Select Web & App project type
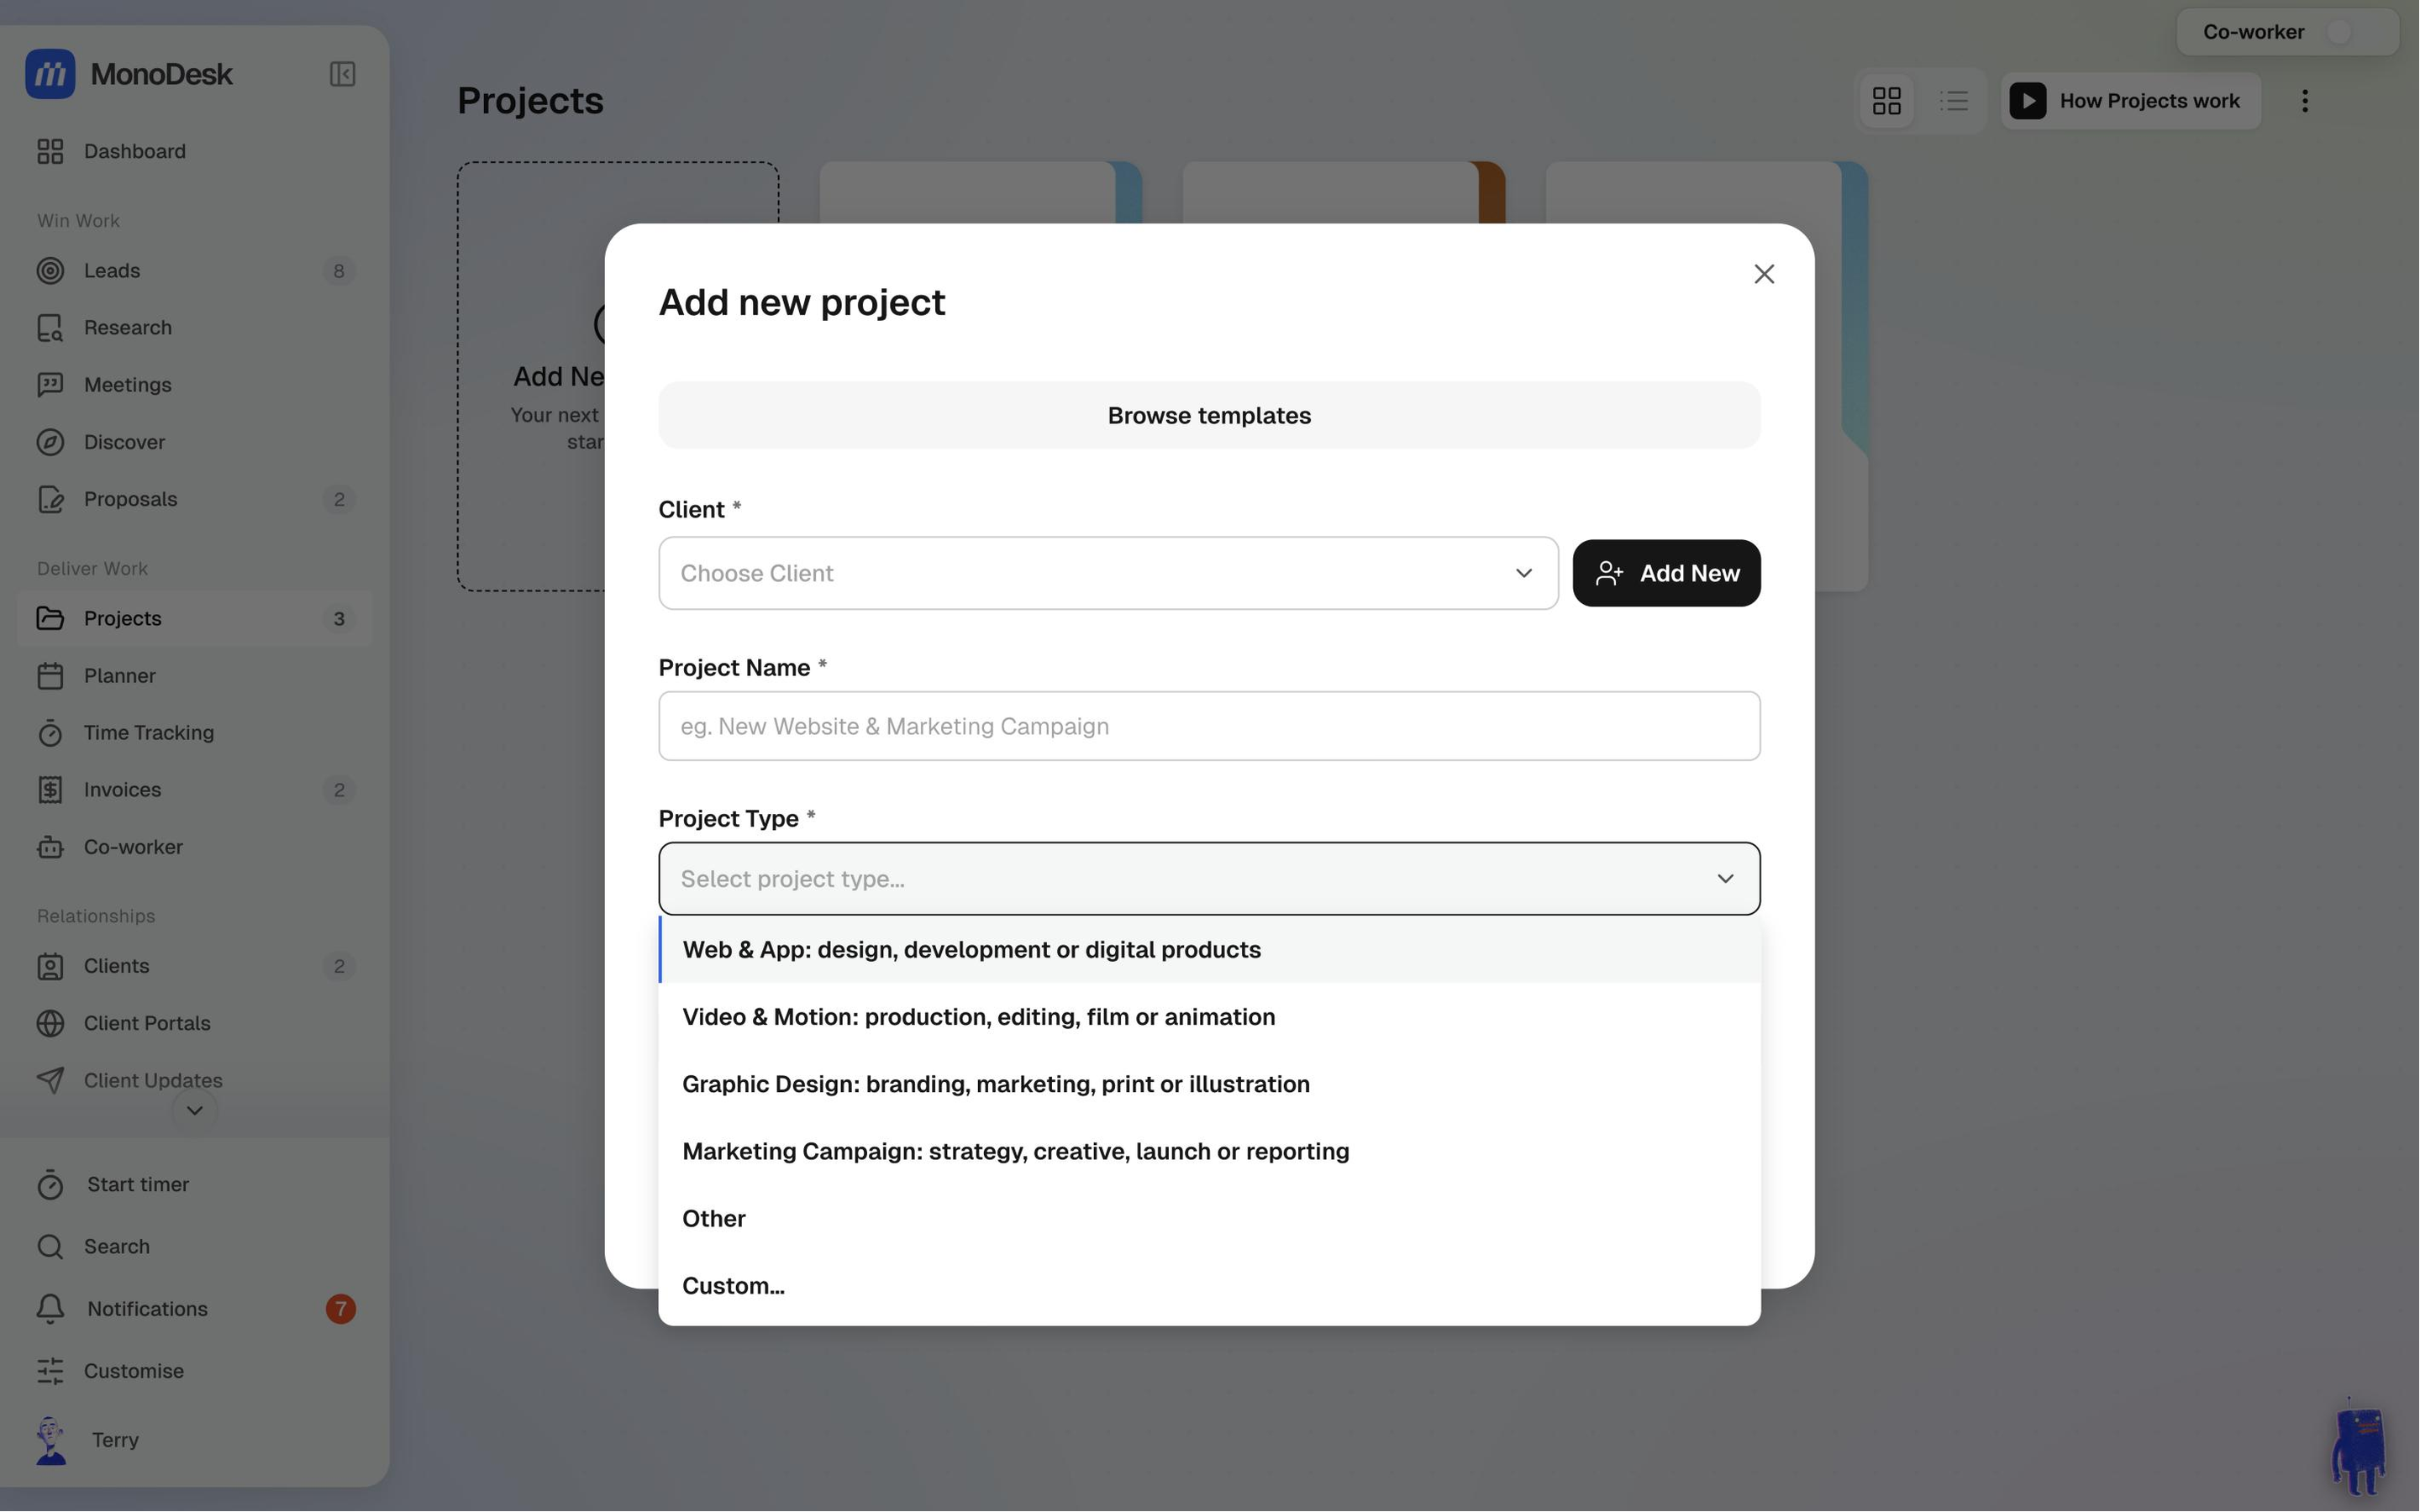The width and height of the screenshot is (2420, 1512). coord(1209,950)
